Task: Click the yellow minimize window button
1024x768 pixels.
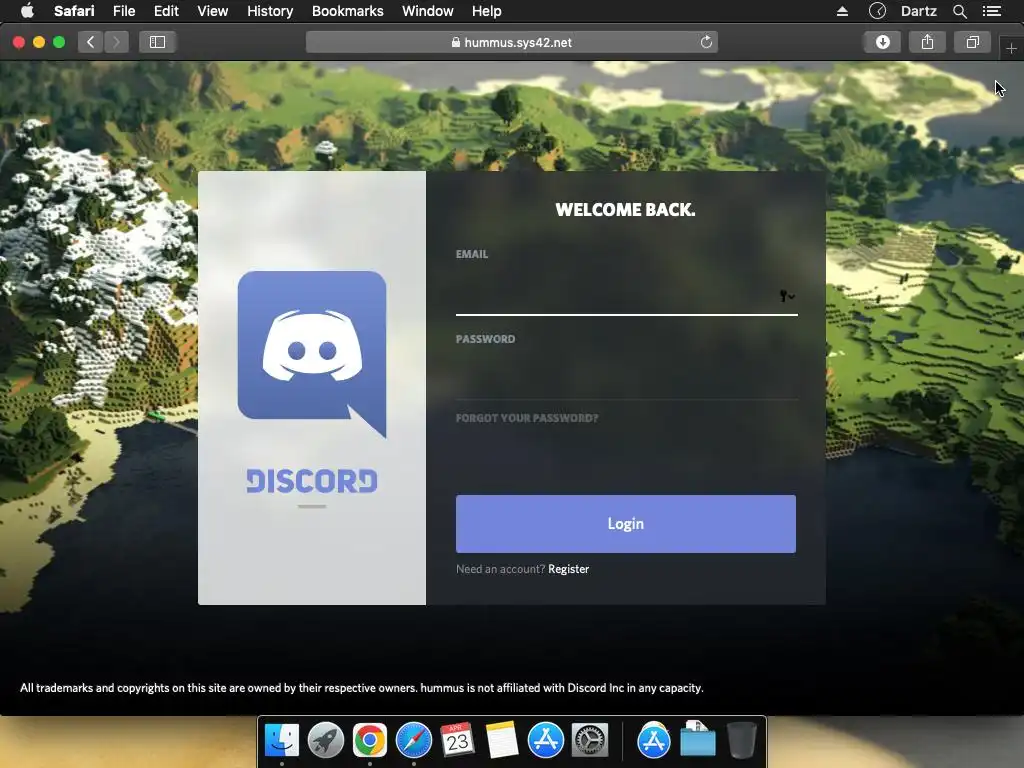Action: [x=39, y=42]
